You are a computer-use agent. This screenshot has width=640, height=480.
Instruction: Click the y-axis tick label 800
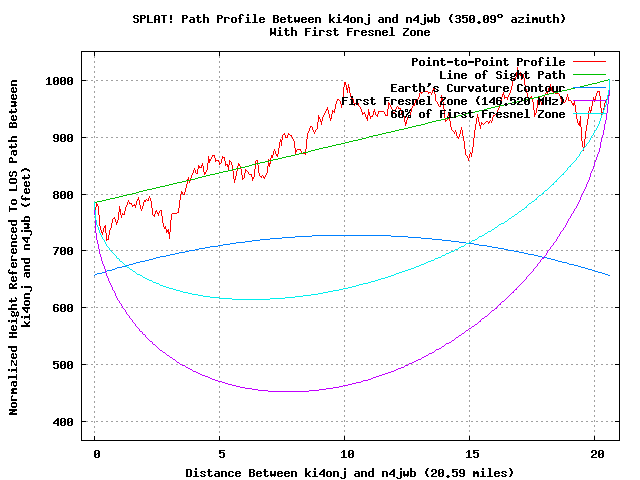click(x=63, y=195)
